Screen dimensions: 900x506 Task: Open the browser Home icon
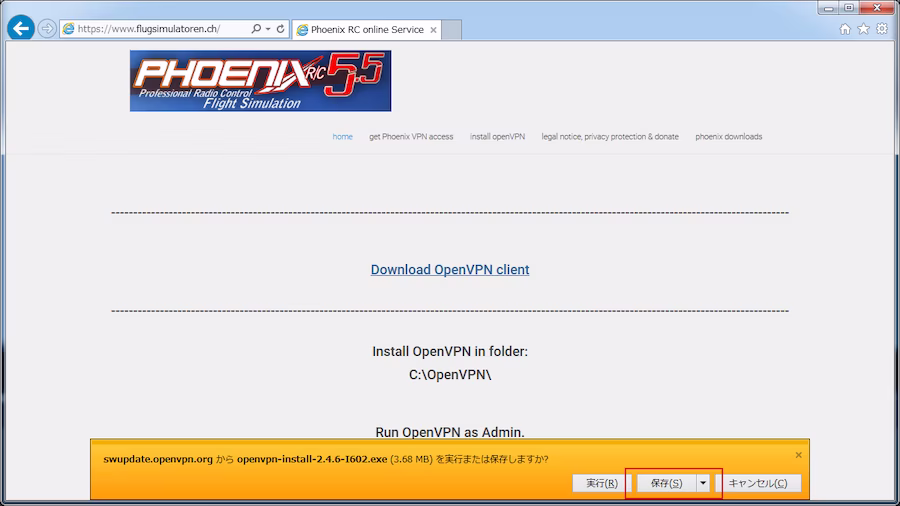click(845, 29)
